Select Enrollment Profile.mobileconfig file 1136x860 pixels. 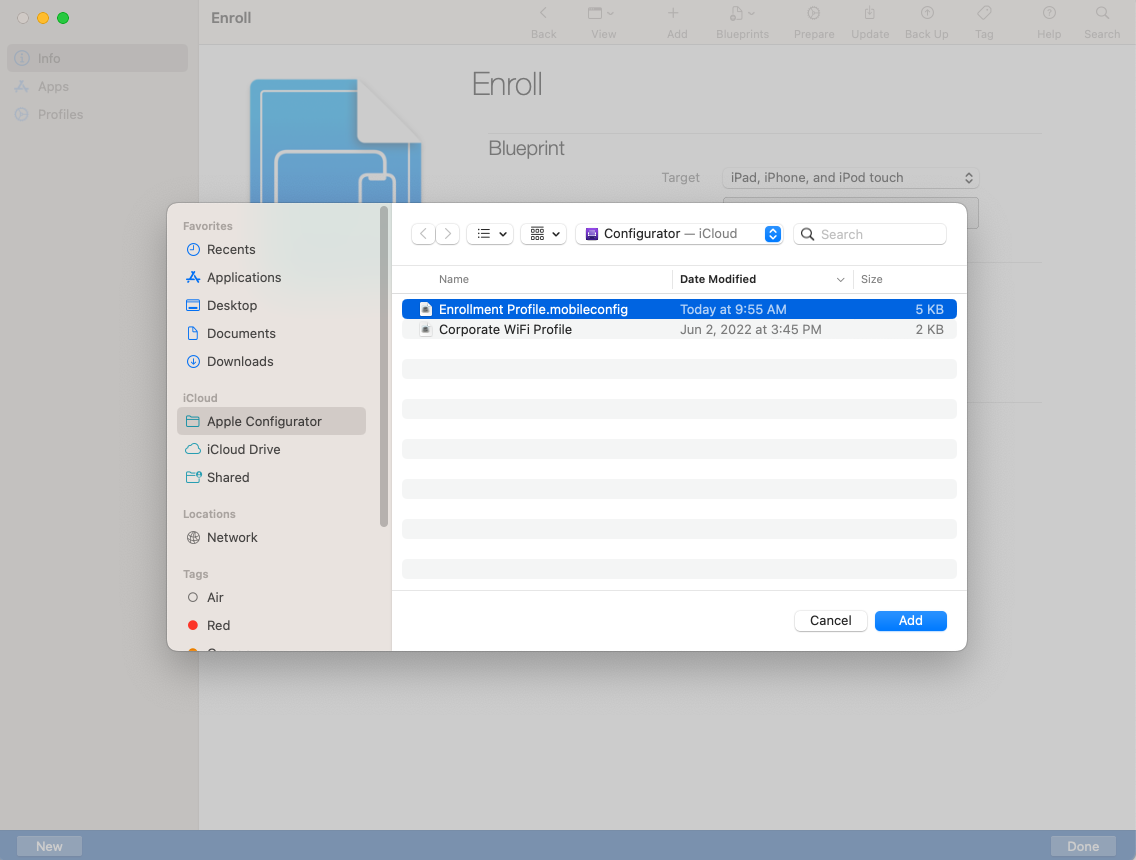point(680,309)
